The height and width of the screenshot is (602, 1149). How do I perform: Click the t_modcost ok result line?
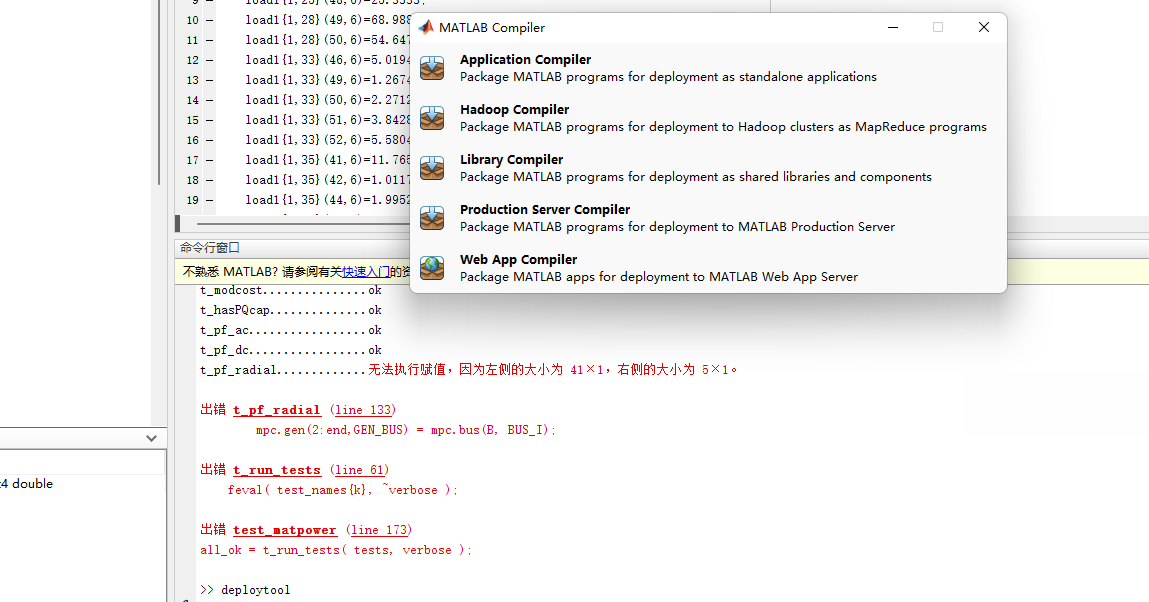point(291,291)
